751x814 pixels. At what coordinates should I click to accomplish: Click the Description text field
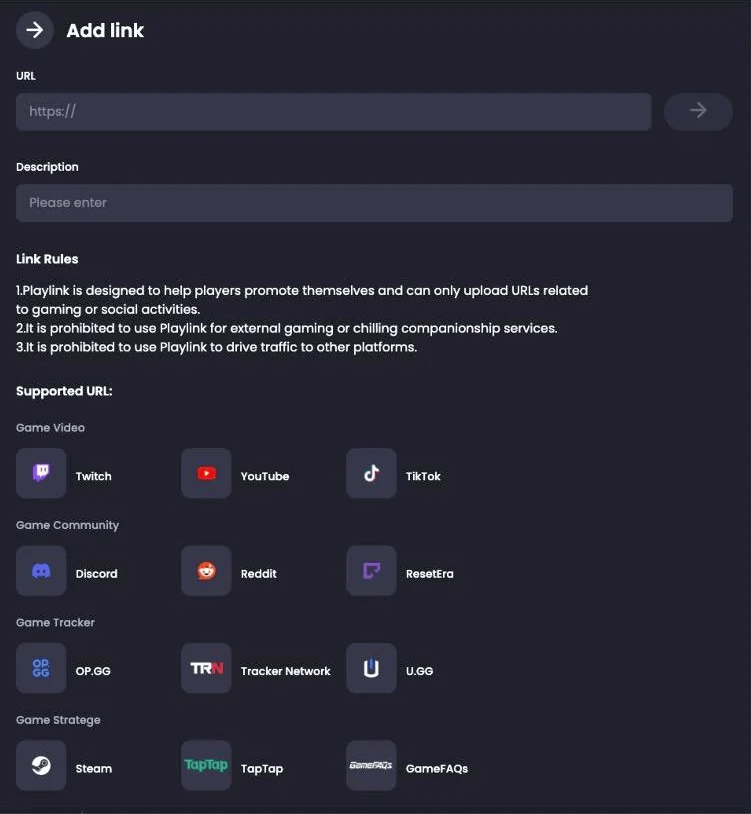tap(374, 203)
